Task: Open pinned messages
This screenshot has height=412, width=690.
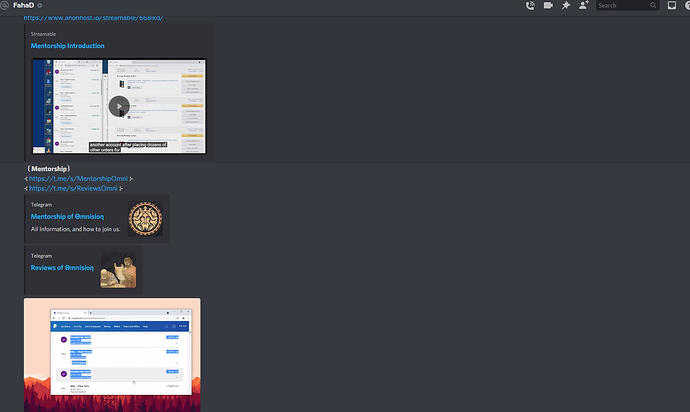Action: click(x=565, y=5)
